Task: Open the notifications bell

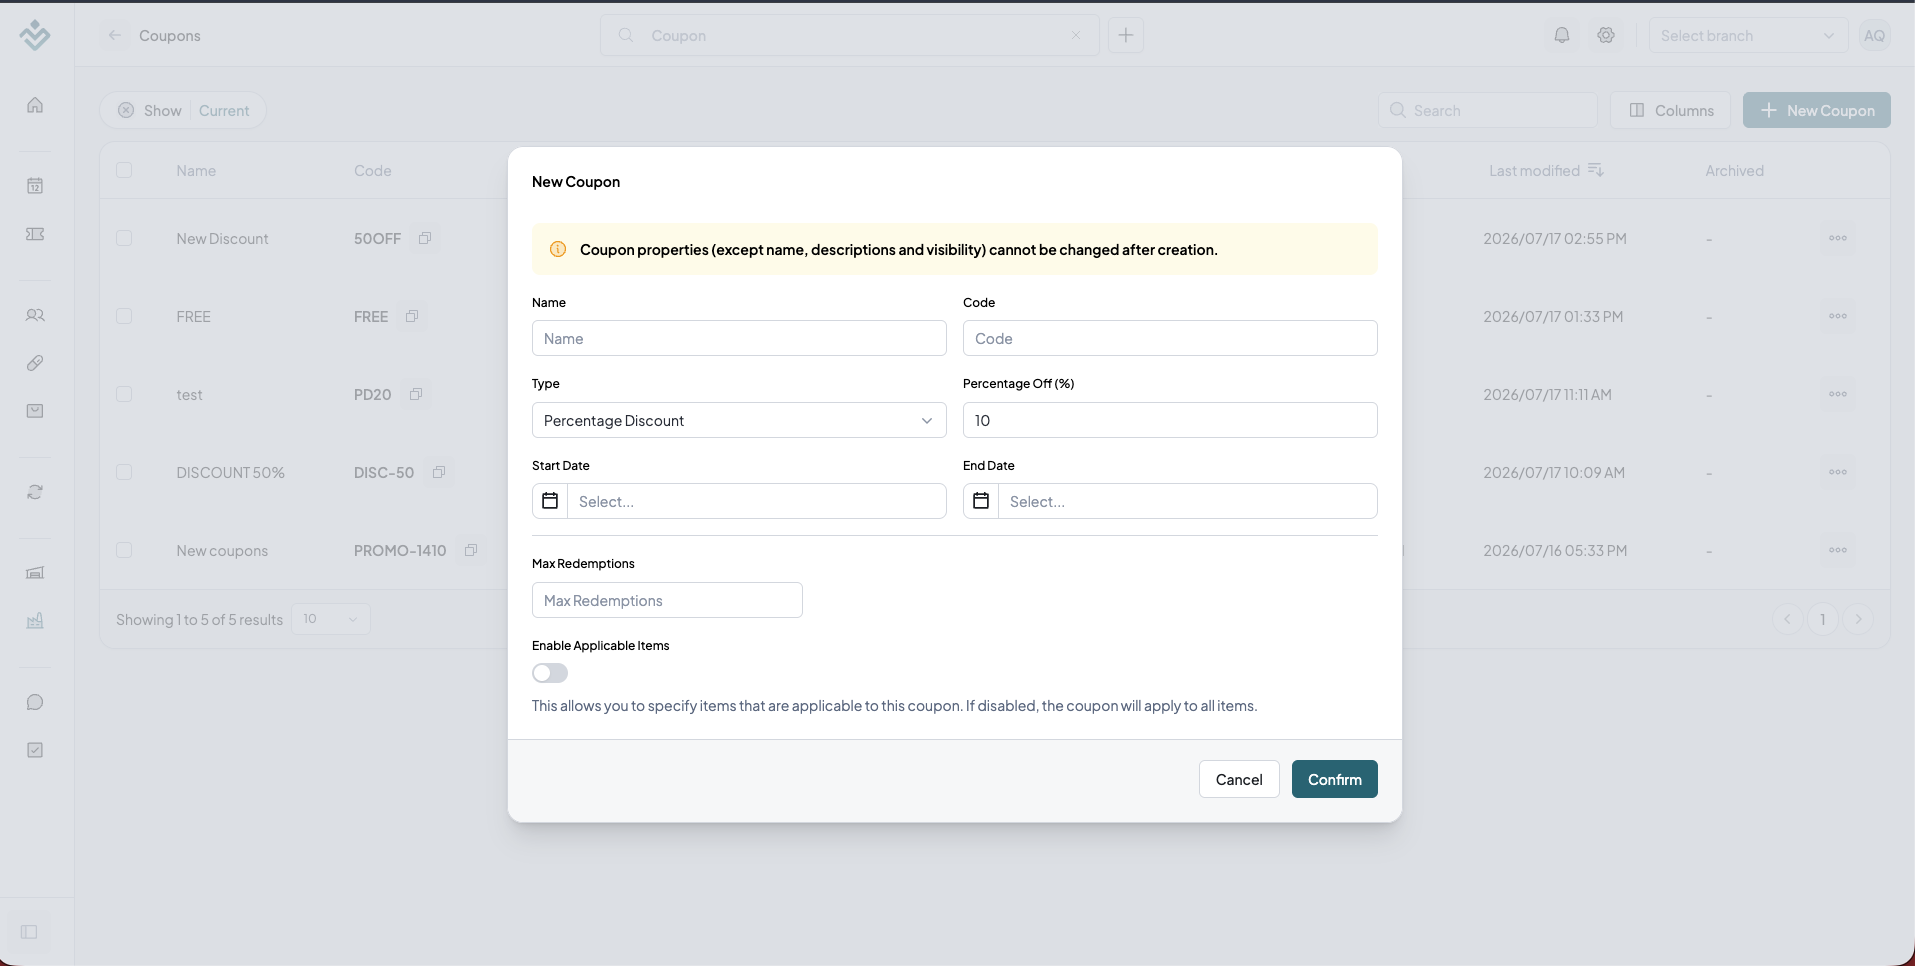Action: coord(1562,35)
